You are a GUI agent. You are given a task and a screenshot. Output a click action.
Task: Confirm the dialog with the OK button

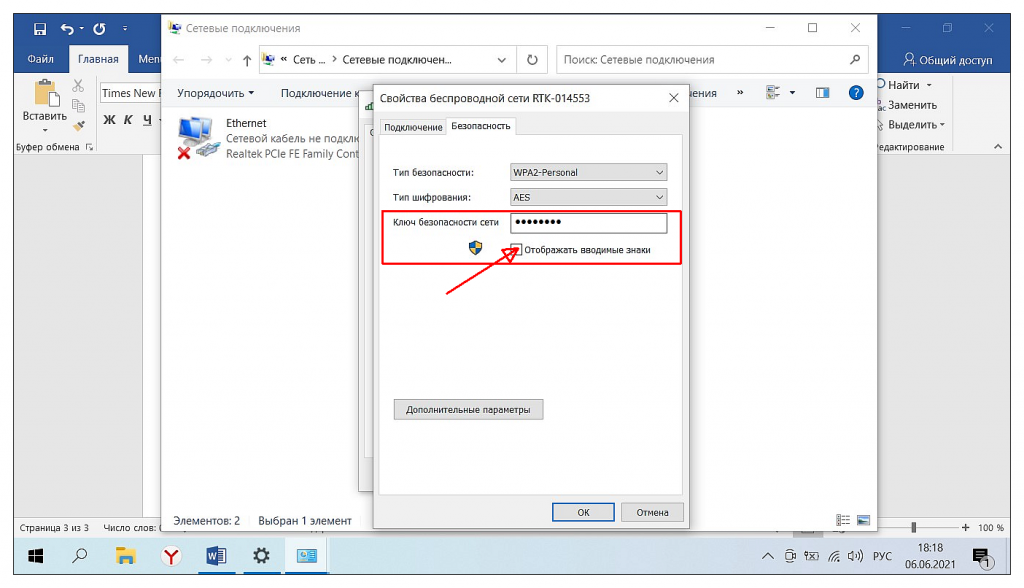click(x=582, y=512)
